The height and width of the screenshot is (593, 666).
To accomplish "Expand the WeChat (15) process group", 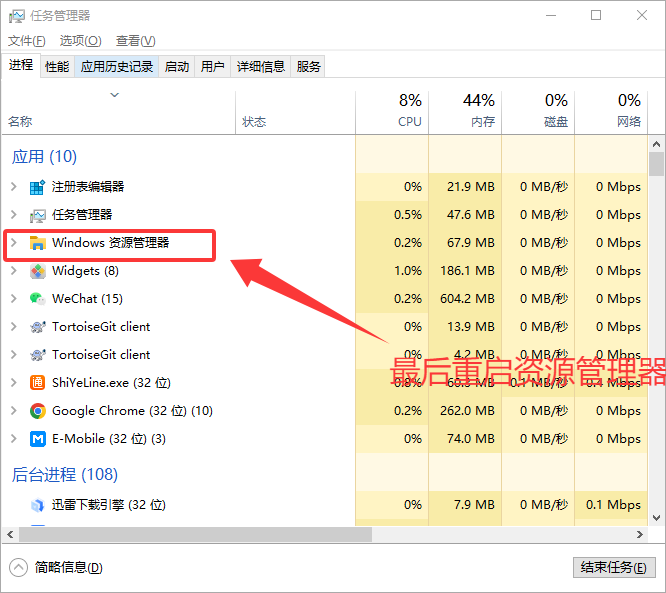I will (x=14, y=299).
